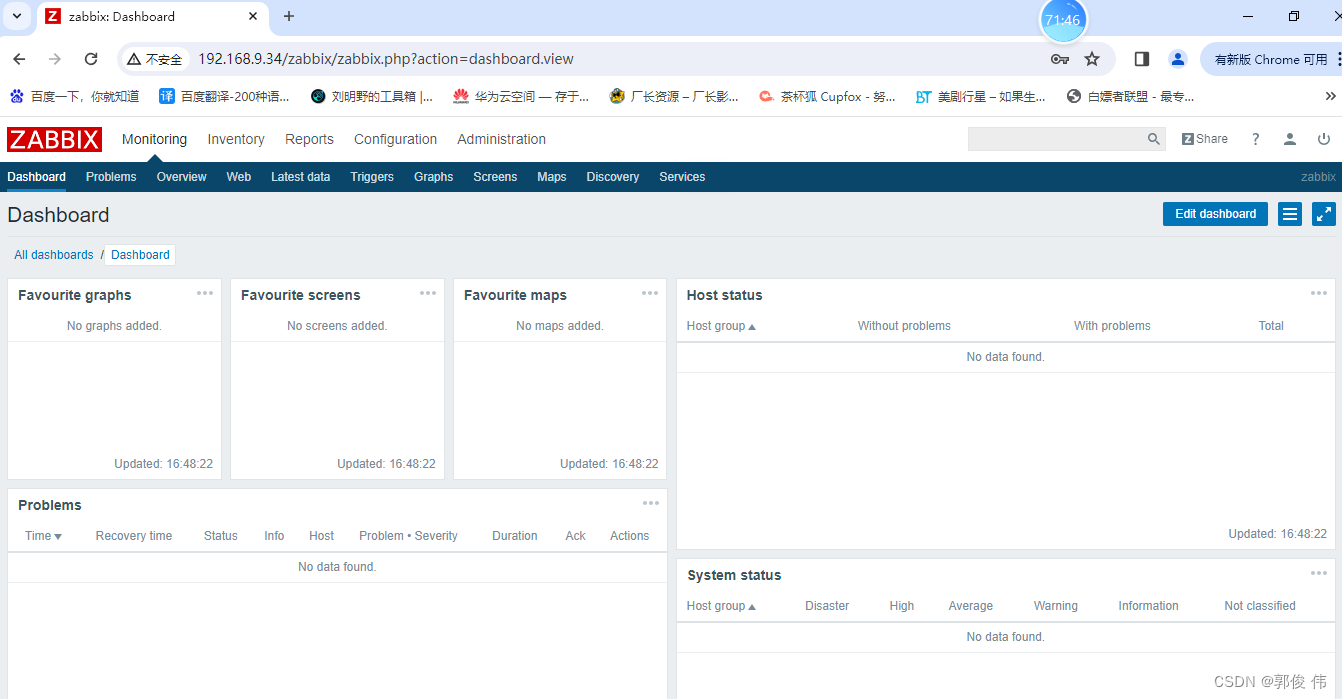Click the Edit dashboard button
The image size is (1342, 699).
(x=1215, y=214)
